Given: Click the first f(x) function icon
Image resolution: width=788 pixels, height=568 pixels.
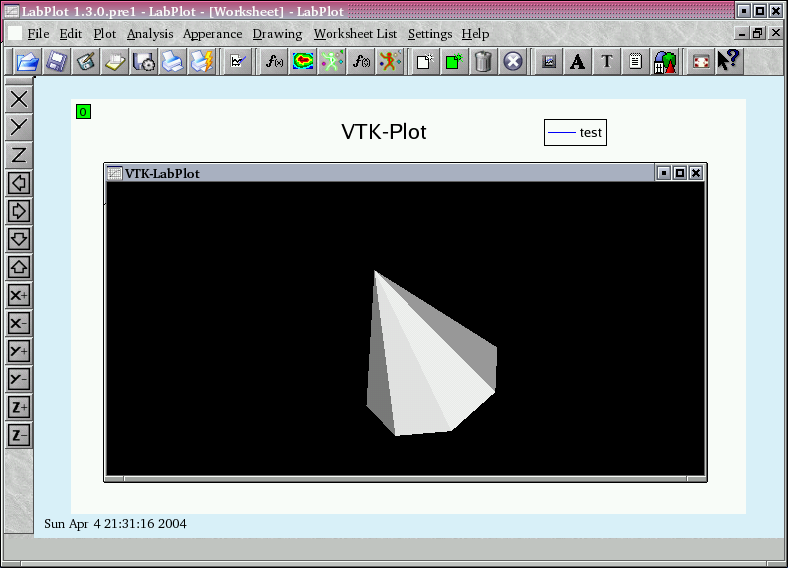Looking at the screenshot, I should [273, 61].
